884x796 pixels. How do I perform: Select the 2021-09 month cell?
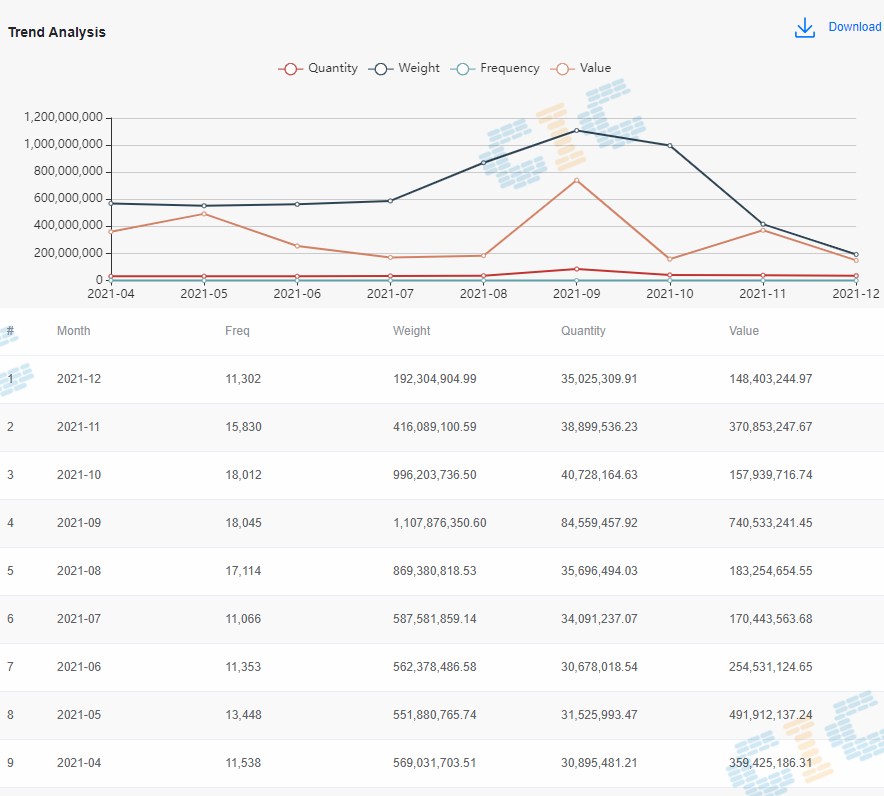click(79, 523)
